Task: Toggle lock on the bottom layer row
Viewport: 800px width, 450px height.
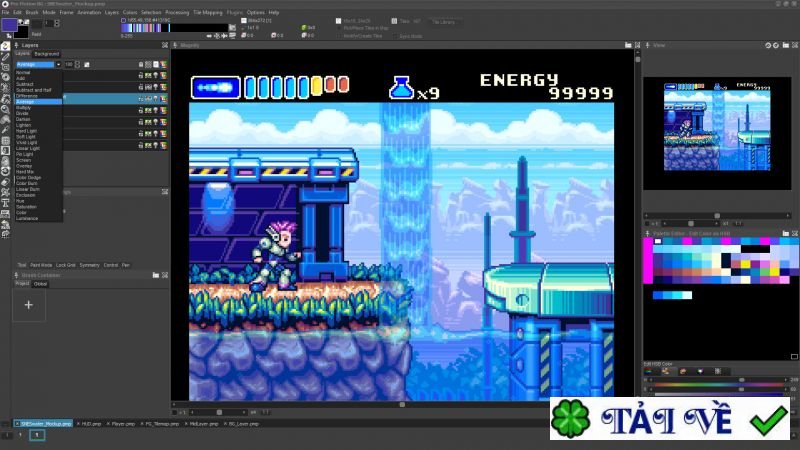Action: point(140,145)
